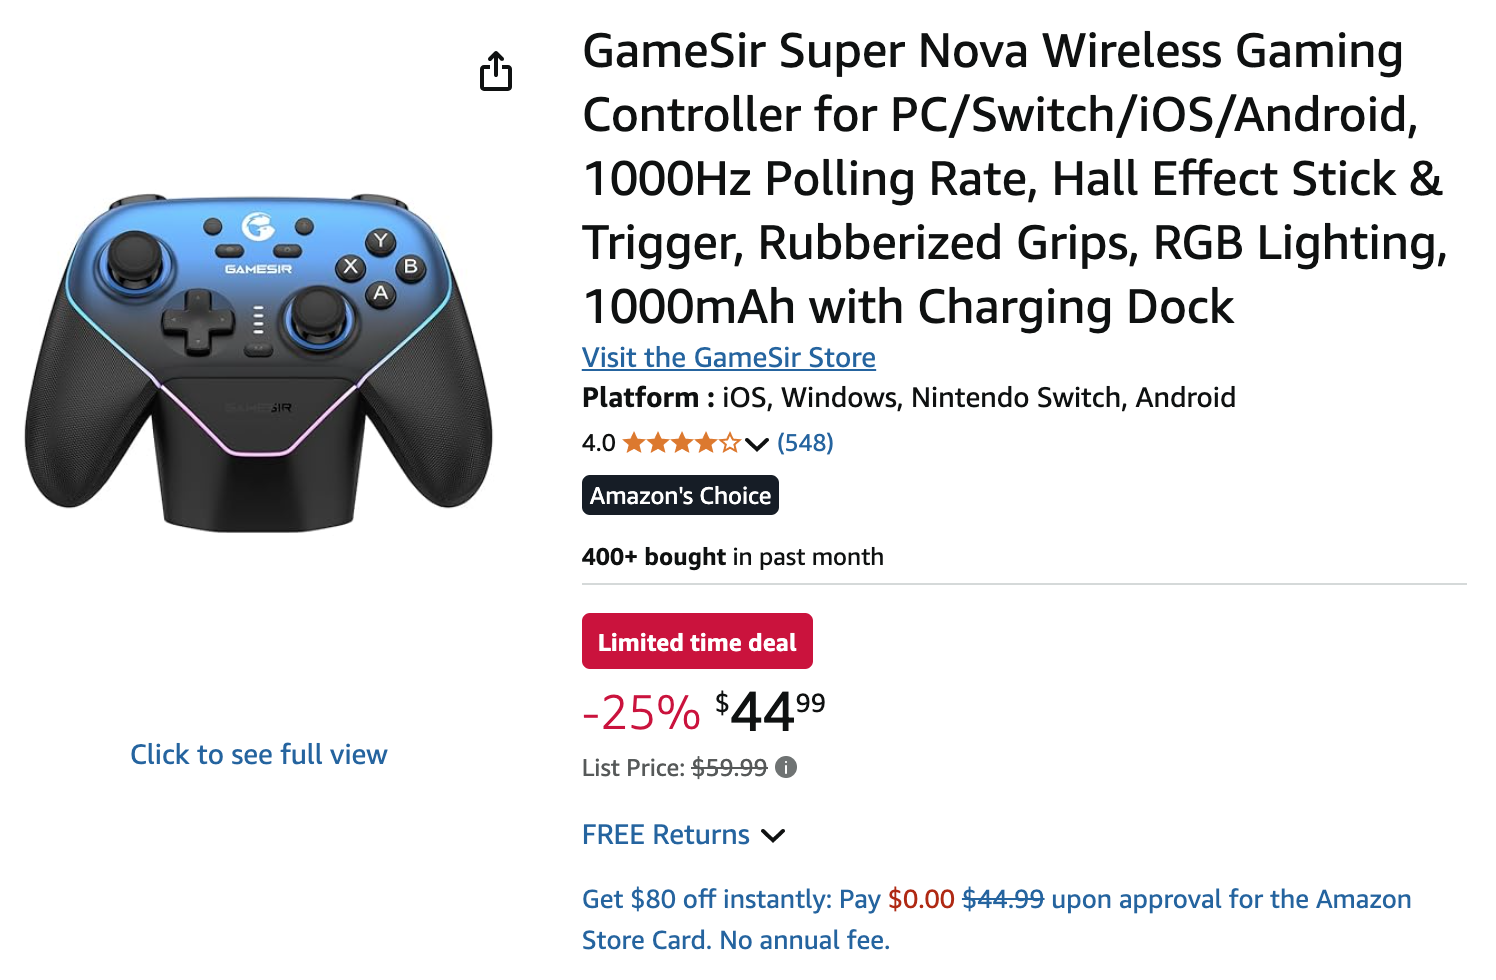Click the star rating icons

tap(682, 443)
